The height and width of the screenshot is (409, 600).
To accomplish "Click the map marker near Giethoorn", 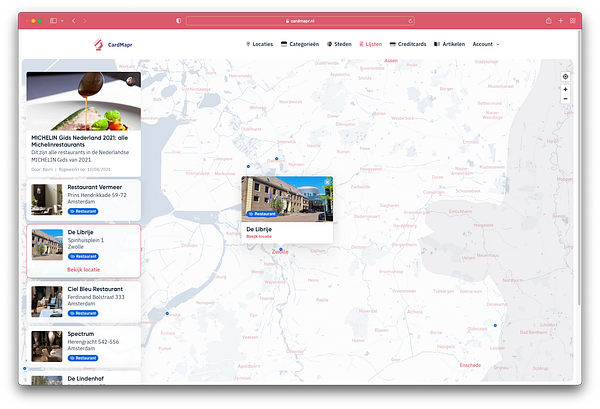I will 277,159.
